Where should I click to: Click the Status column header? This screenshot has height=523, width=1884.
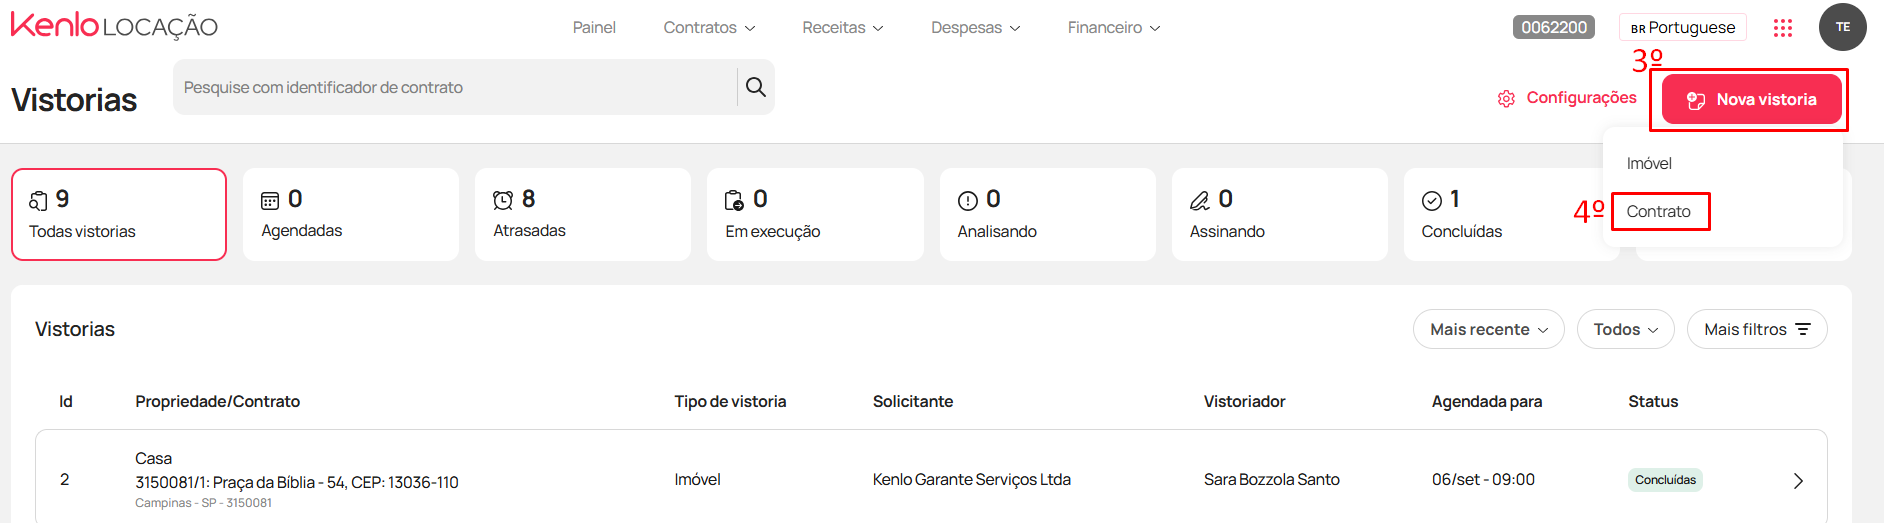tap(1653, 401)
